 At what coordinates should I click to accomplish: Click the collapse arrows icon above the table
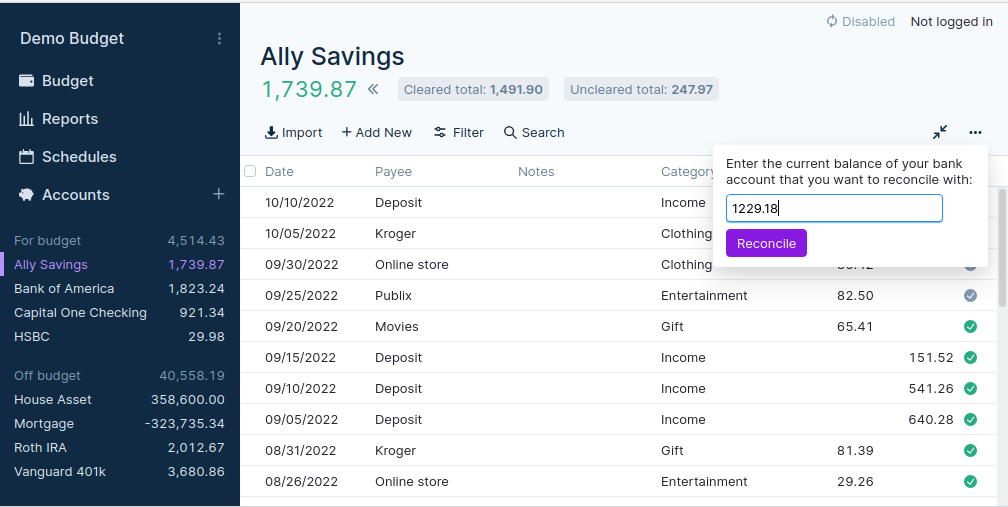tap(940, 132)
